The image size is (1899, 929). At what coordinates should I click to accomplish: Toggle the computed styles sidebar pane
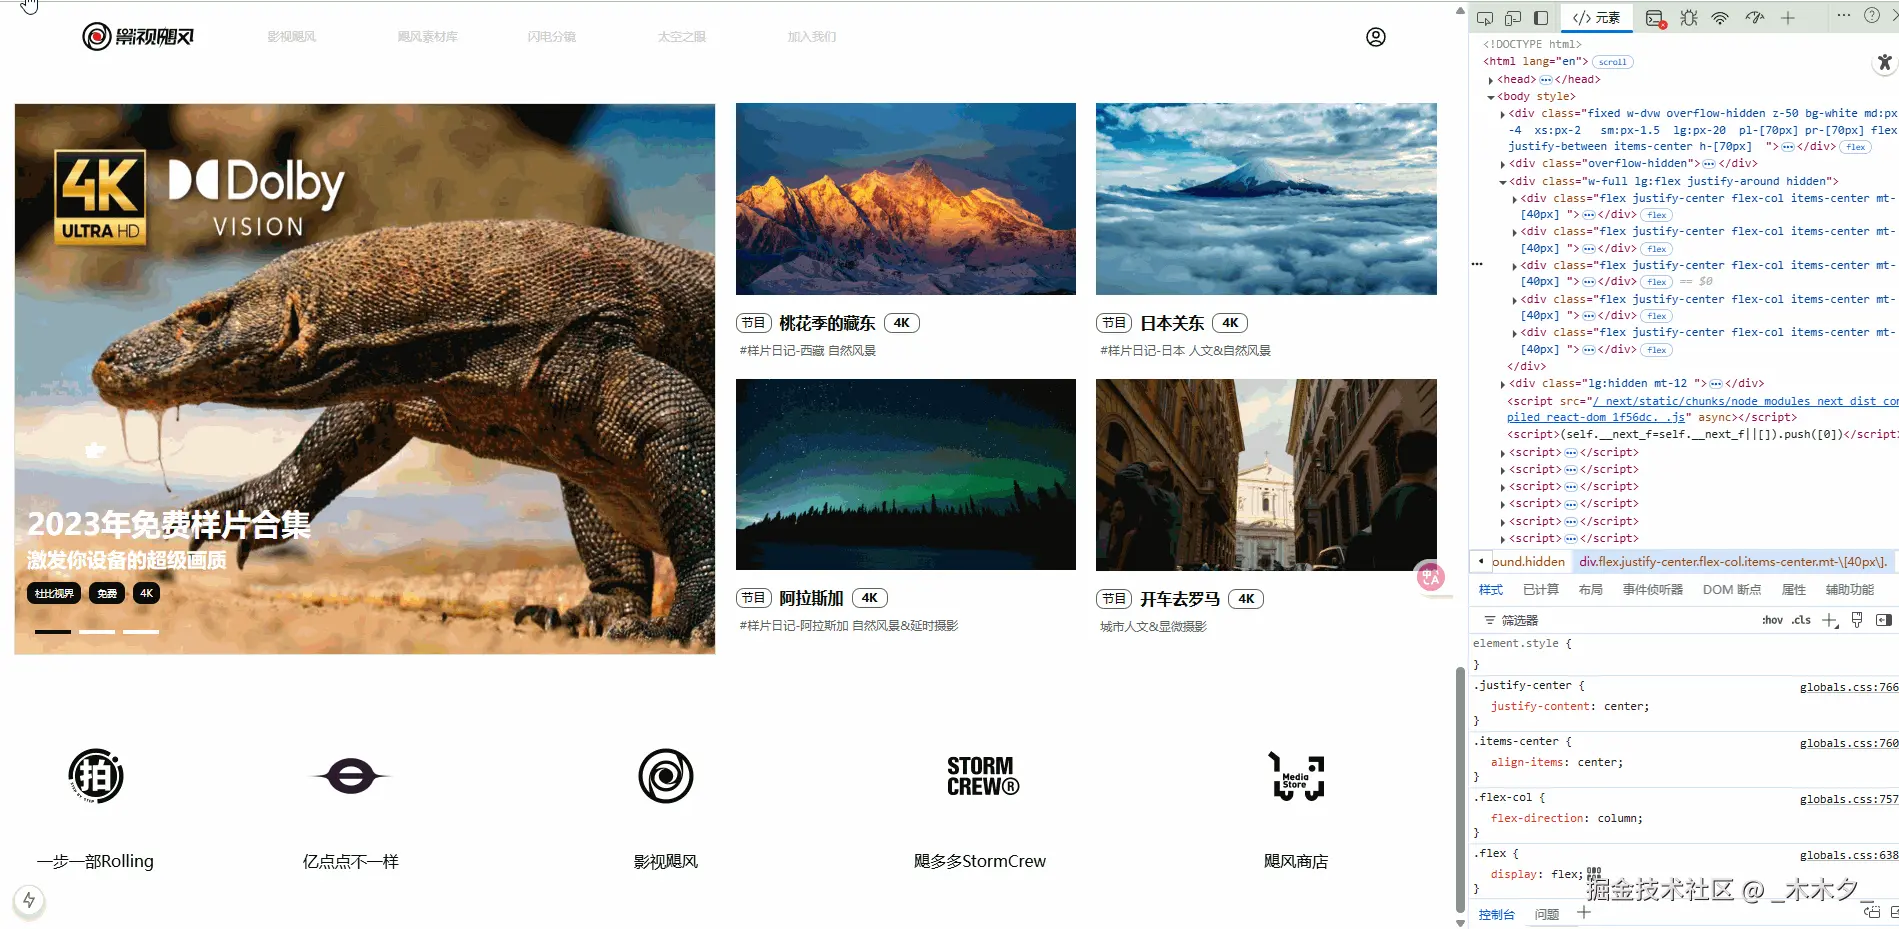1884,620
